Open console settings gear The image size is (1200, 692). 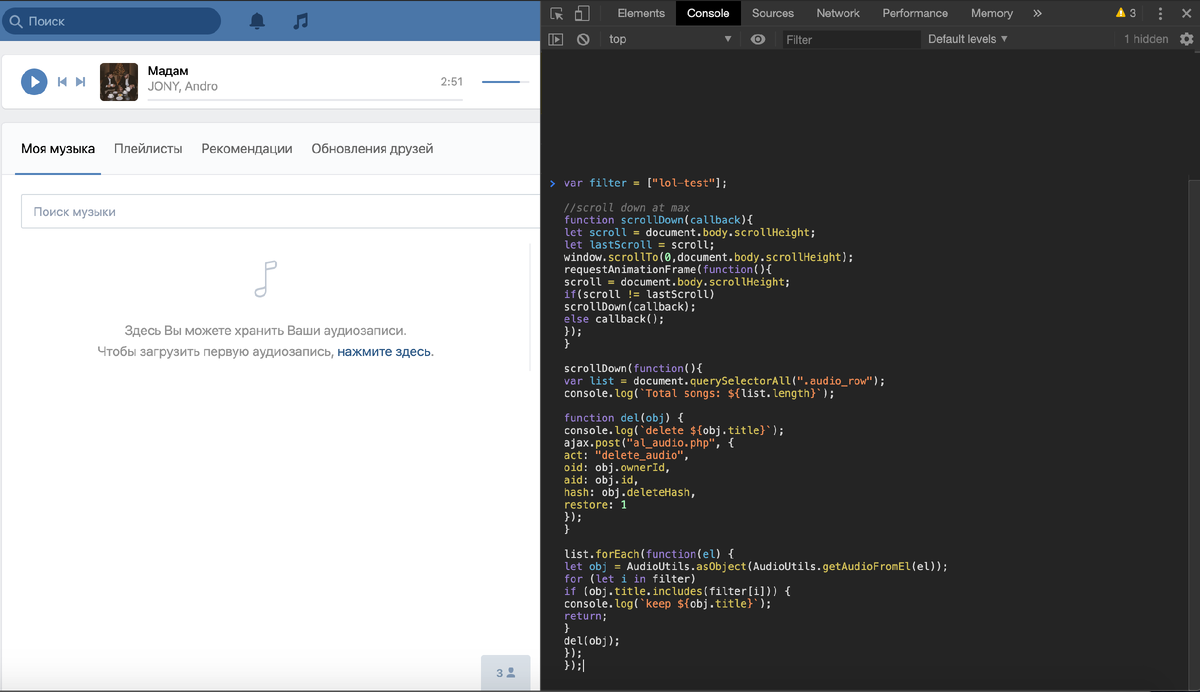(x=1187, y=39)
